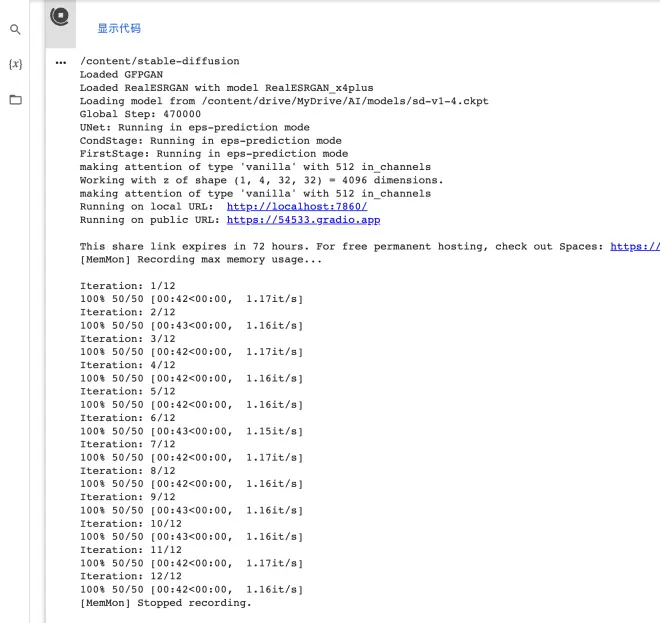Click the 'Iteration: 11/12' line
Screen dimensions: 660x623
click(x=131, y=550)
